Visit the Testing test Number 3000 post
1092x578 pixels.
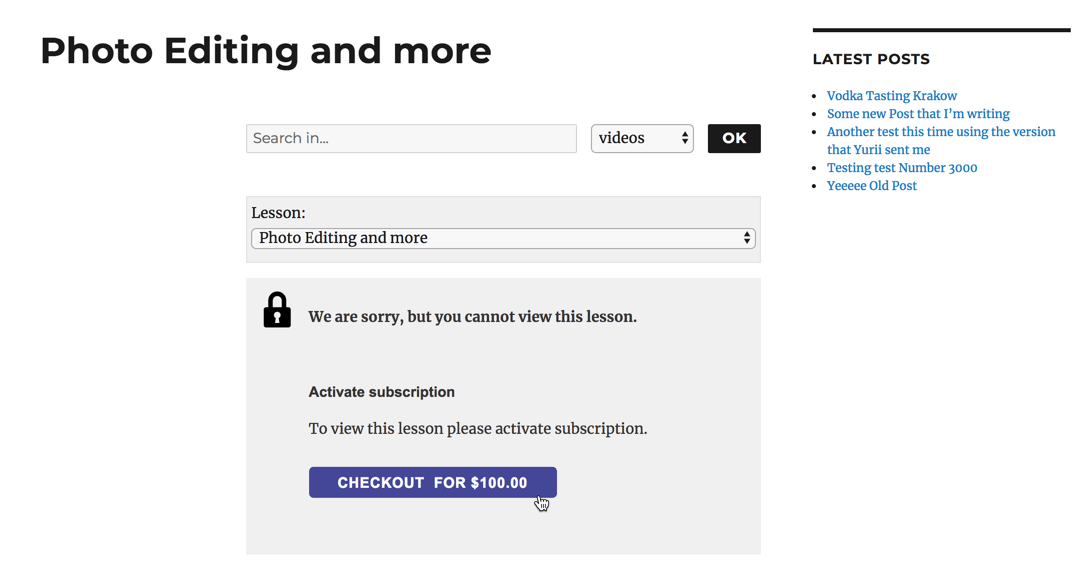tap(902, 168)
